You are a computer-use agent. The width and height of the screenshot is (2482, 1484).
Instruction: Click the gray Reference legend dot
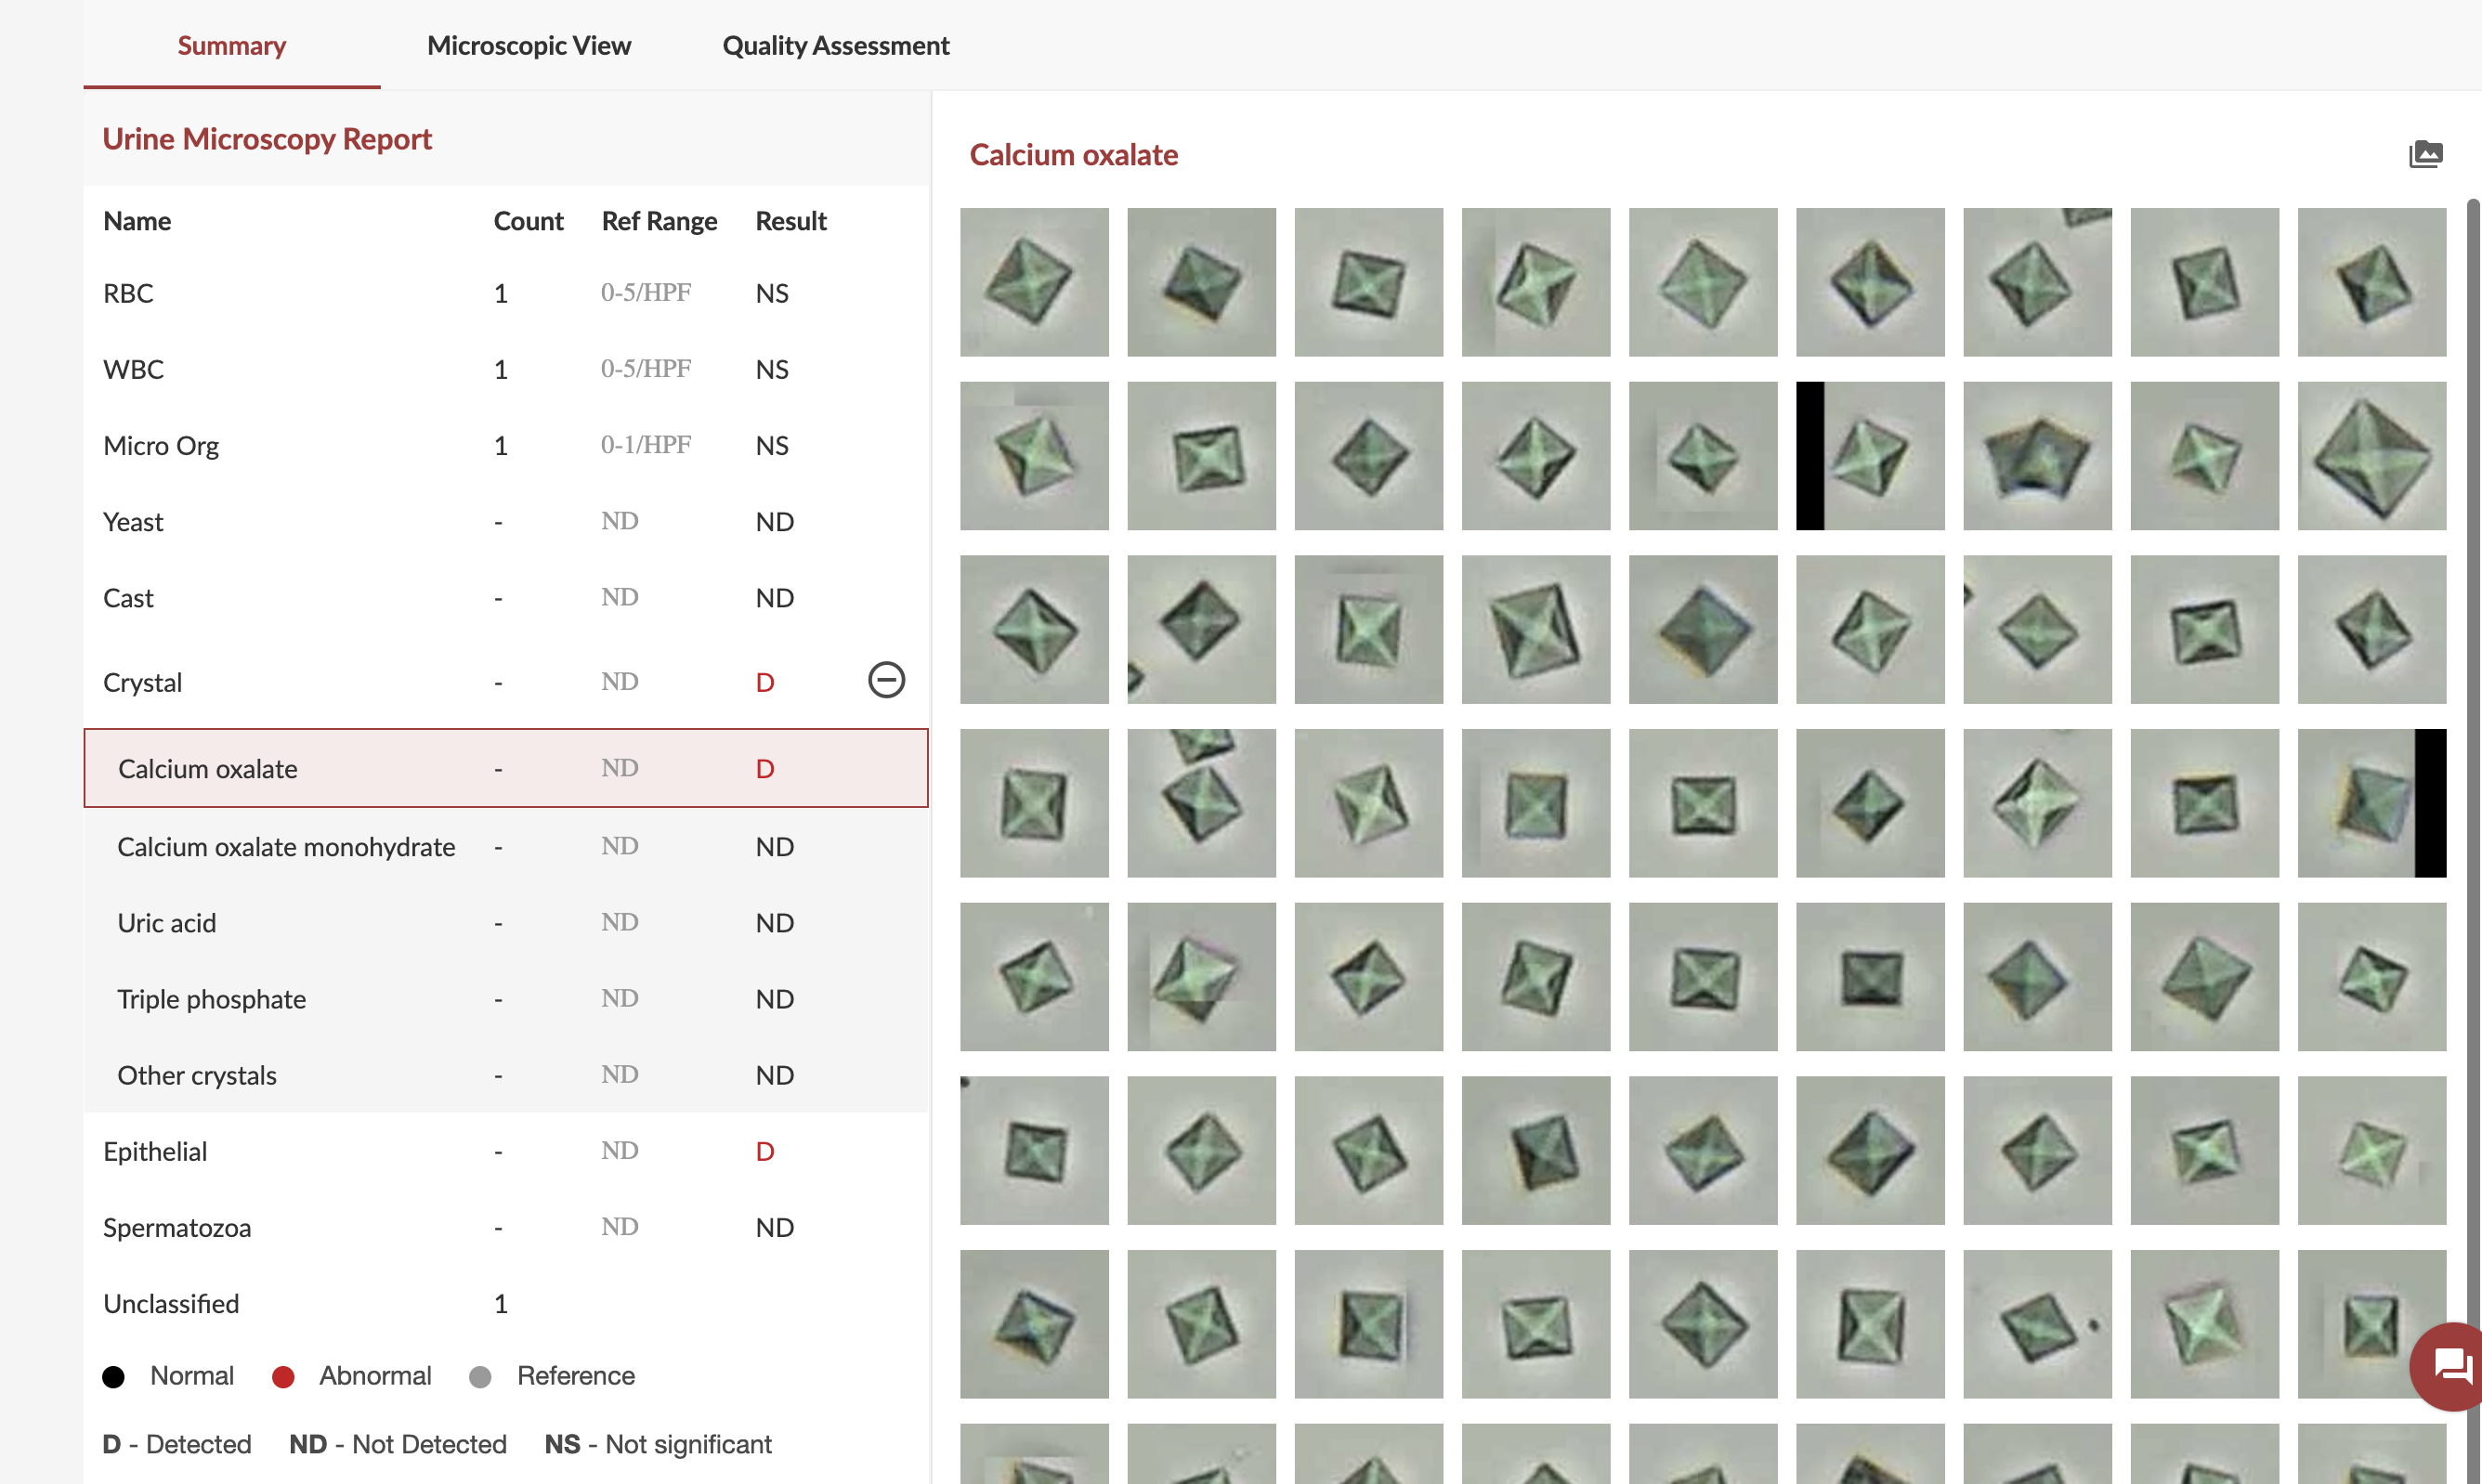pos(480,1376)
